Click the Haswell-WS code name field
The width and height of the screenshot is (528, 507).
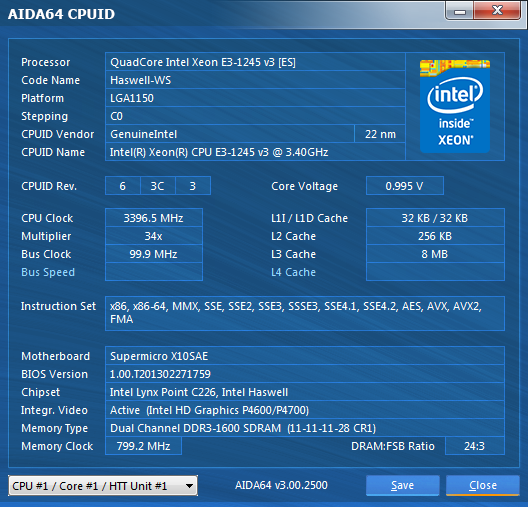255,80
